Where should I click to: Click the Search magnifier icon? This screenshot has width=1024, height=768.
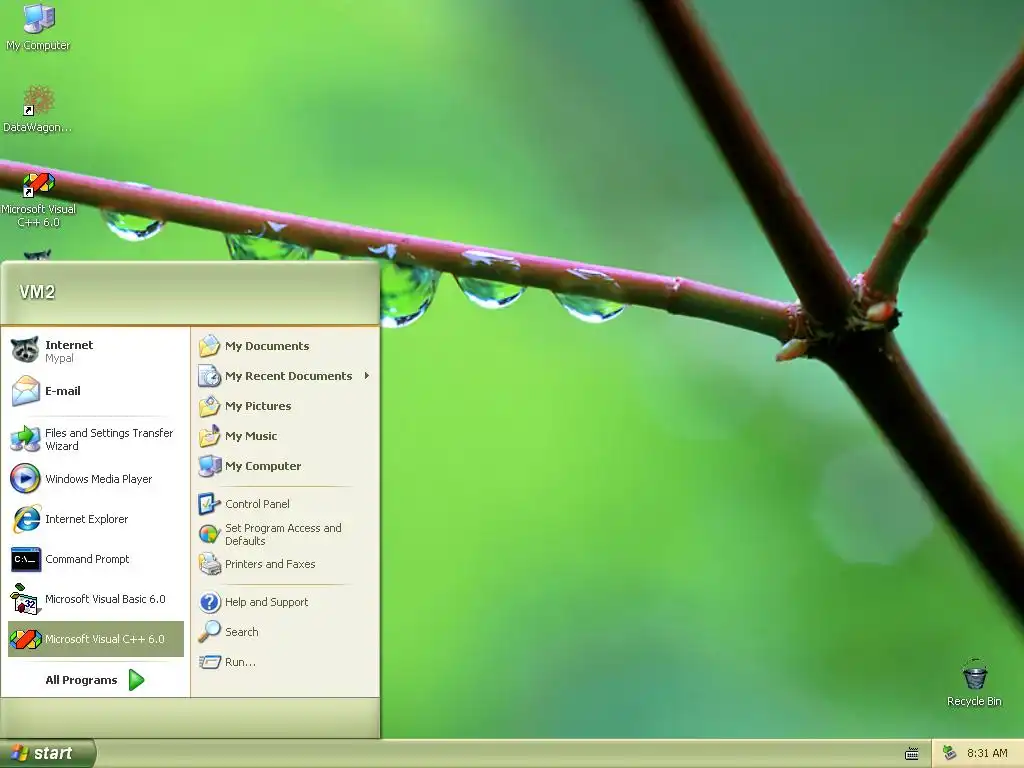(210, 632)
